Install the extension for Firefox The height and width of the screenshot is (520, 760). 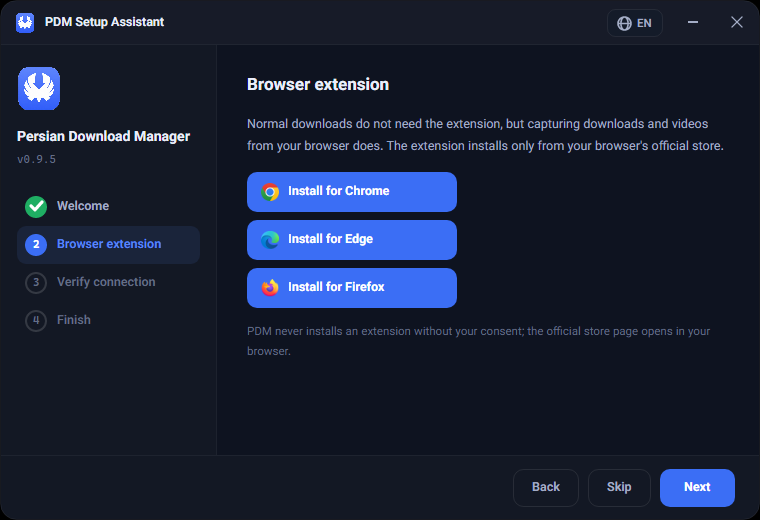pos(352,288)
